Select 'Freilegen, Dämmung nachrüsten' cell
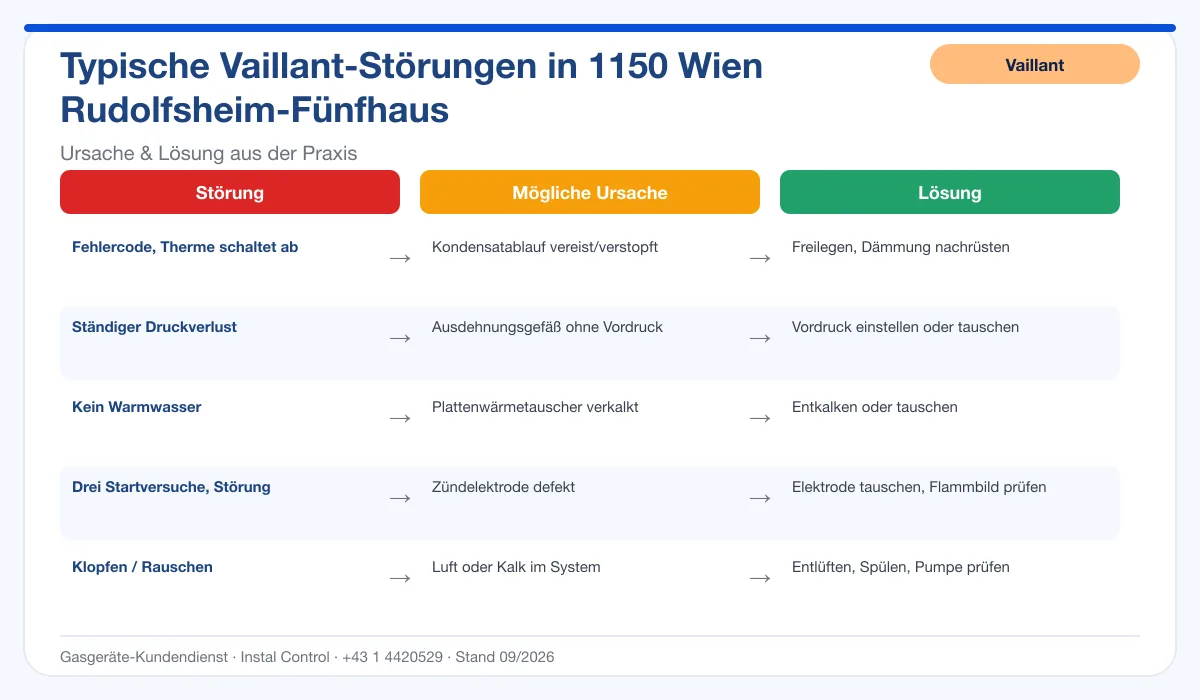 click(x=901, y=247)
